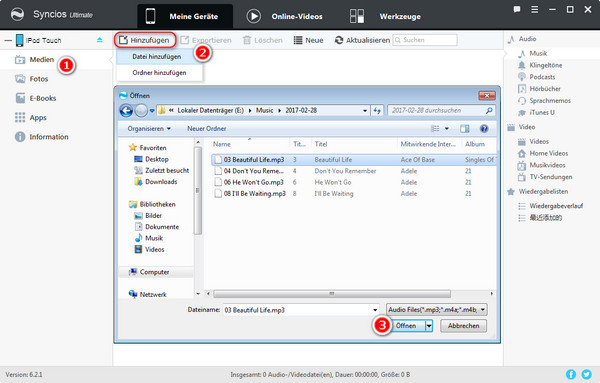Expand the Öffnen button dropdown arrow
This screenshot has width=600, height=383.
pyautogui.click(x=429, y=326)
